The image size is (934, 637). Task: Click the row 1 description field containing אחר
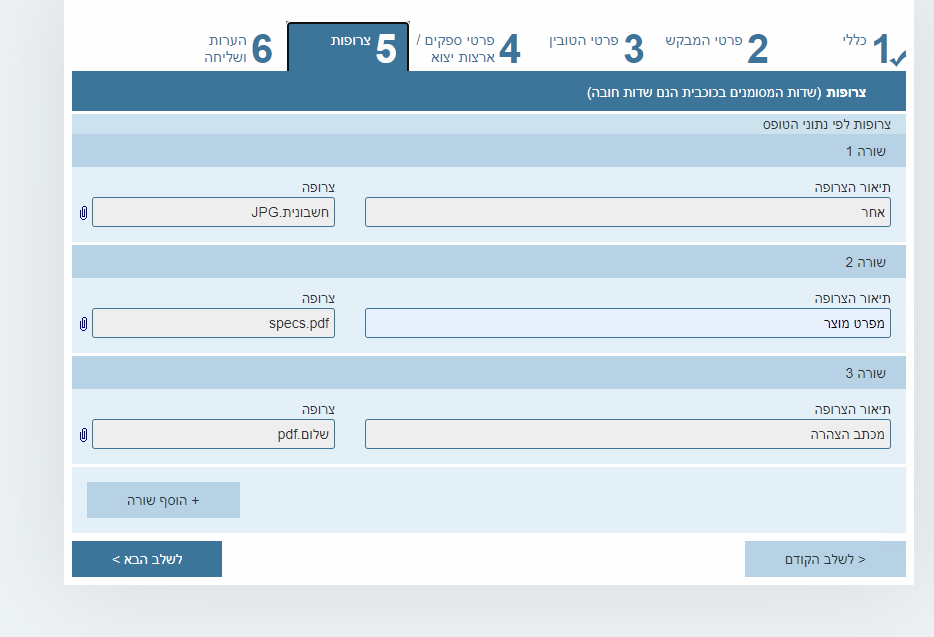pyautogui.click(x=627, y=213)
